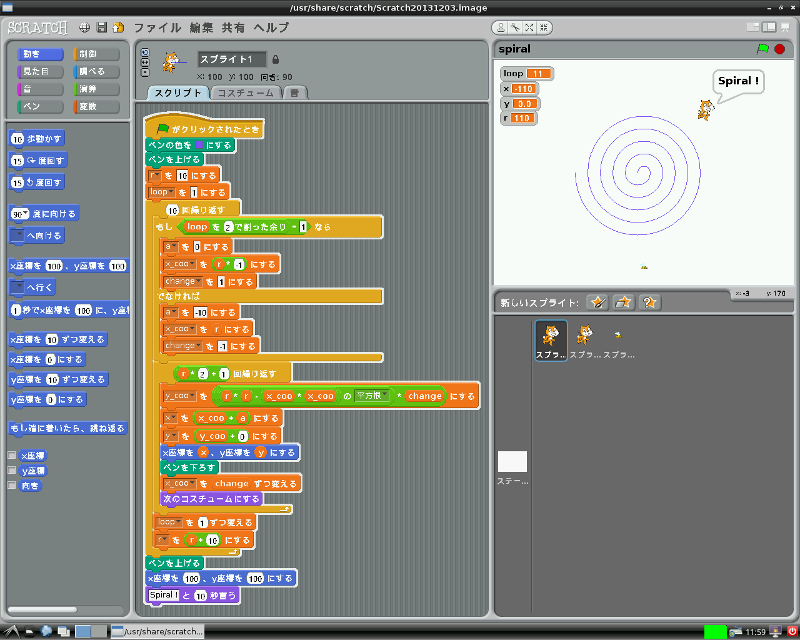This screenshot has height=640, width=800.
Task: Start the script with the green flag
Action: [763, 49]
